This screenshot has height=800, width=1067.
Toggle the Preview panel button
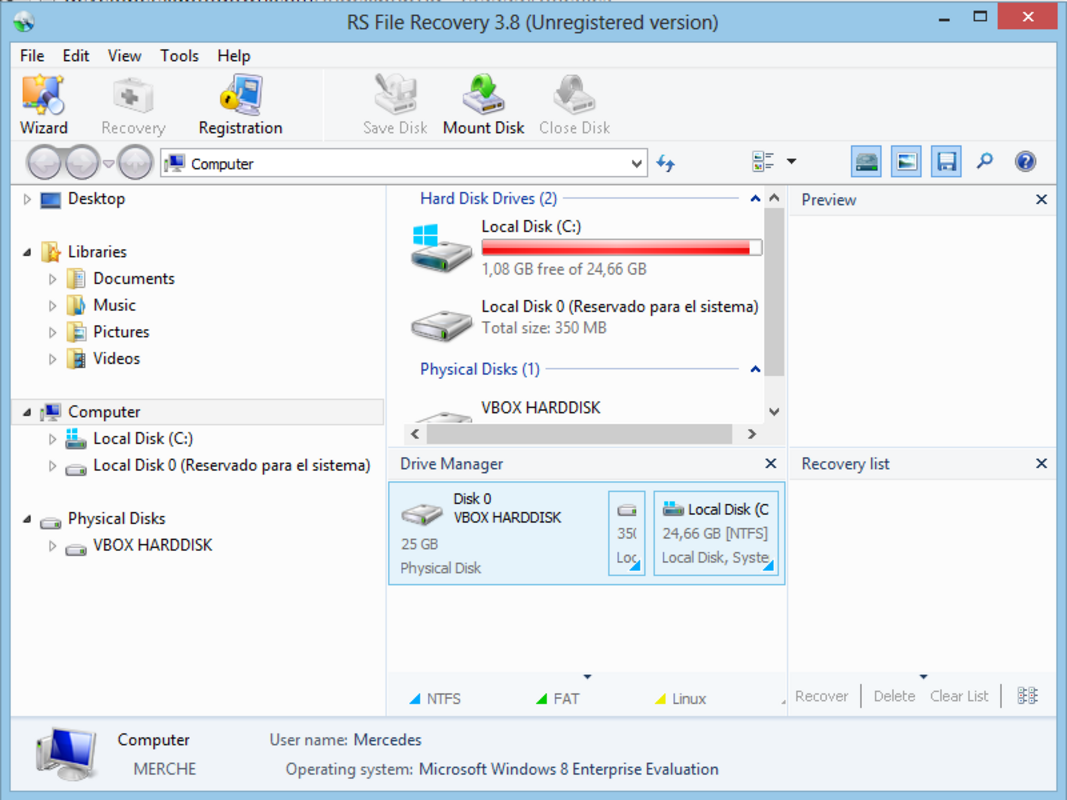pos(906,162)
